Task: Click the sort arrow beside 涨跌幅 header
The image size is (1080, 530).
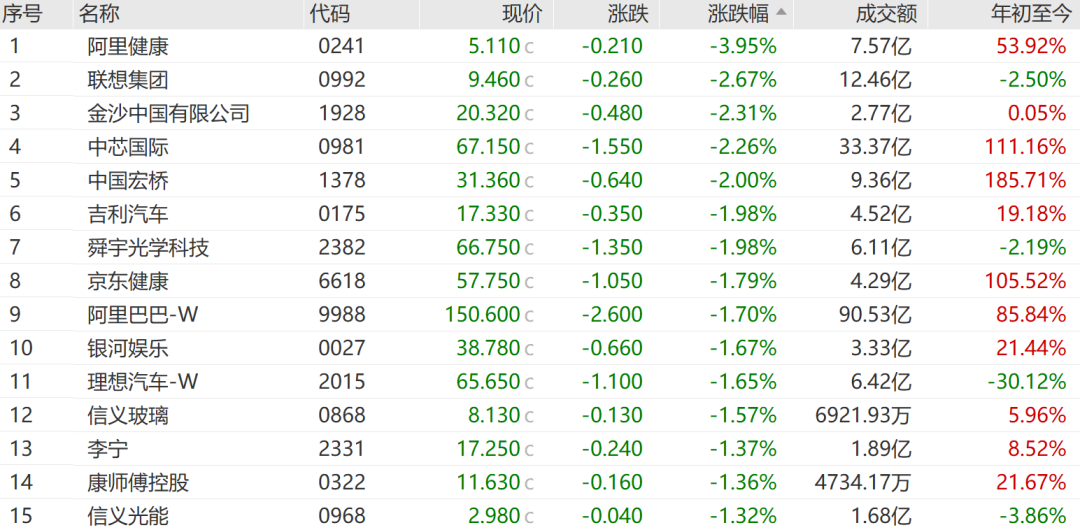Action: (781, 13)
